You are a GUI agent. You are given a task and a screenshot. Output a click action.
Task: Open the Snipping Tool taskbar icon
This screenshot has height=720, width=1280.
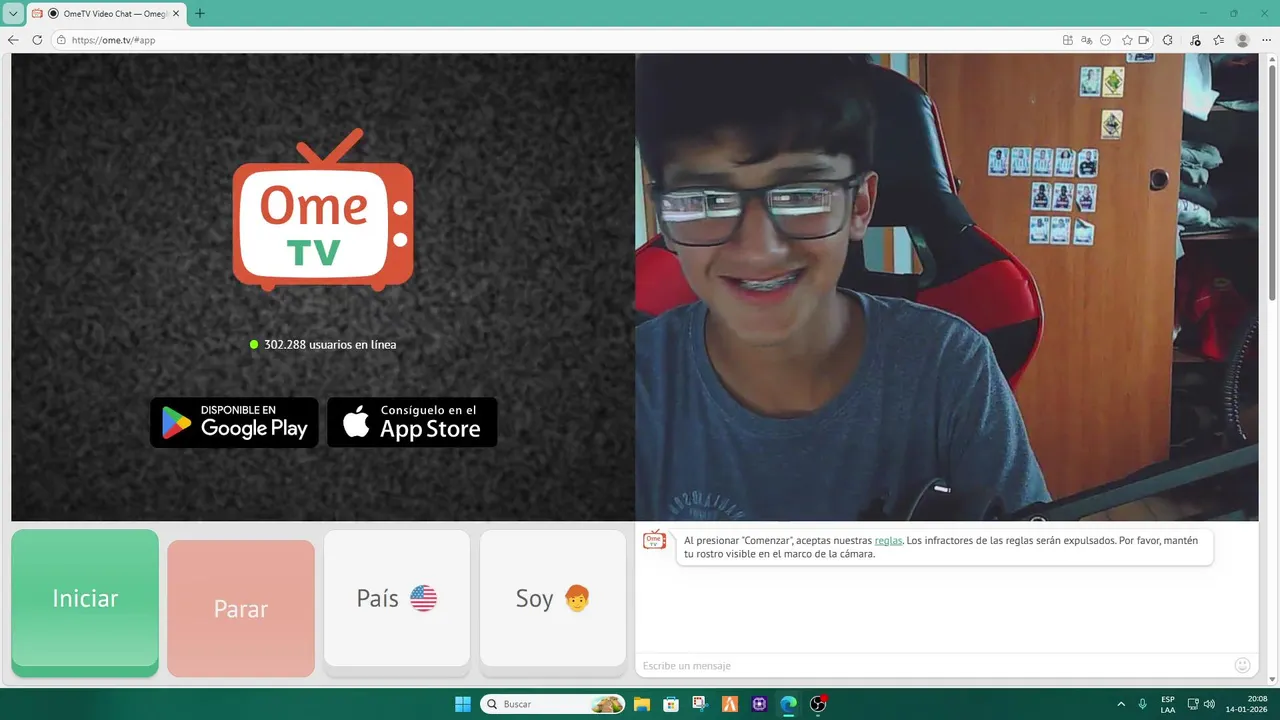point(700,704)
